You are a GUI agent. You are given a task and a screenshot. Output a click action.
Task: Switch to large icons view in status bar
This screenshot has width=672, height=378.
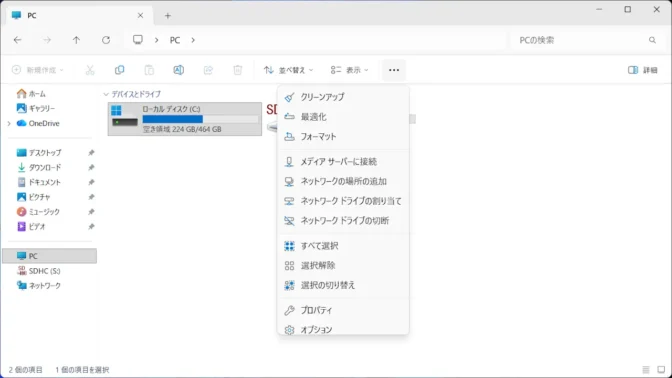(x=661, y=369)
